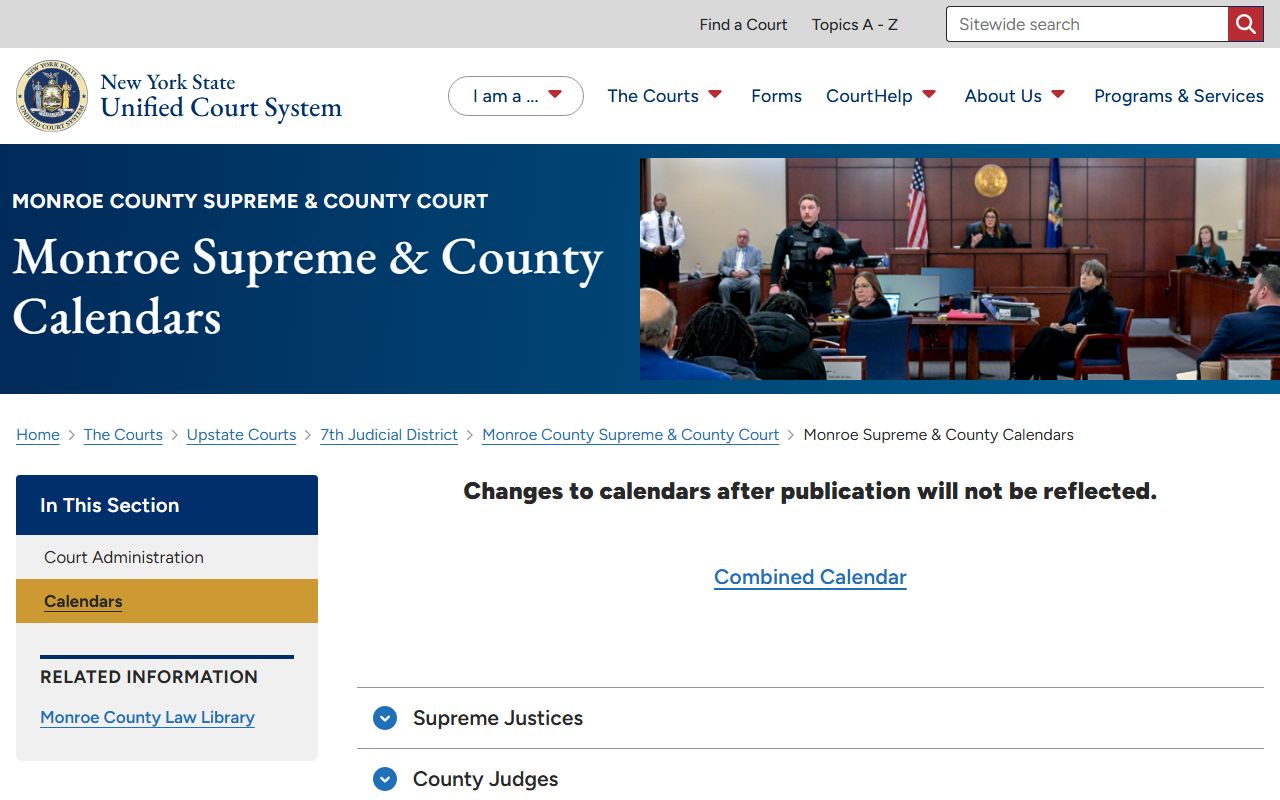Click the New York State Unified Court System title

pyautogui.click(x=221, y=96)
